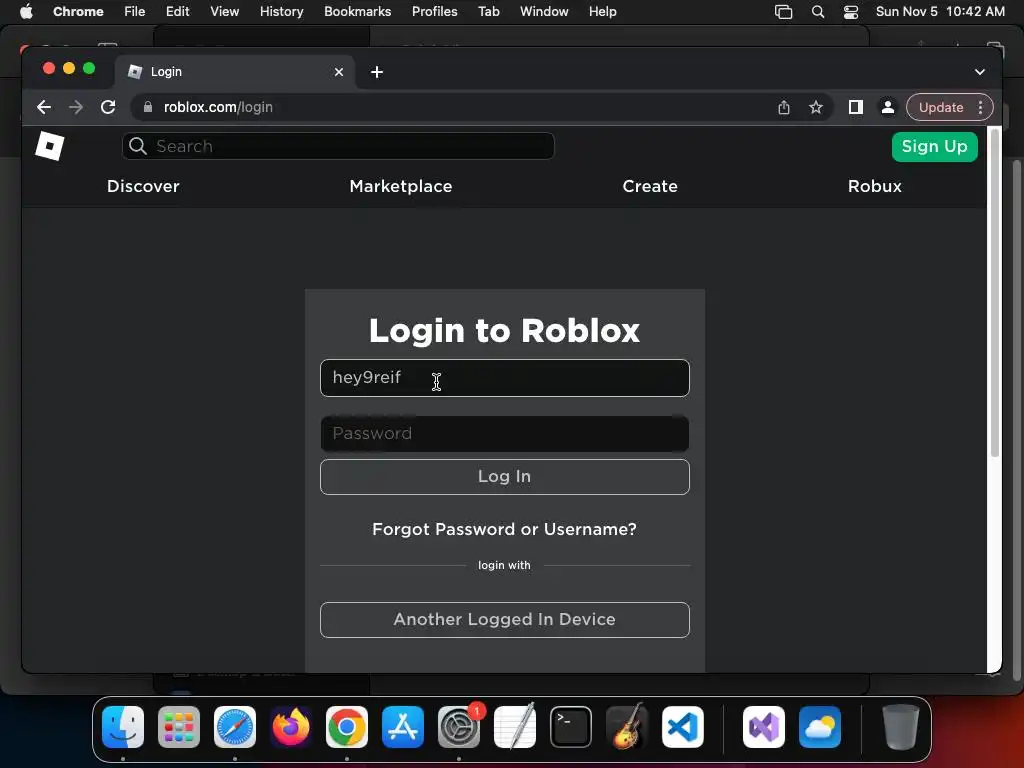Open Launchpad from the Dock
The width and height of the screenshot is (1024, 768).
click(x=179, y=727)
